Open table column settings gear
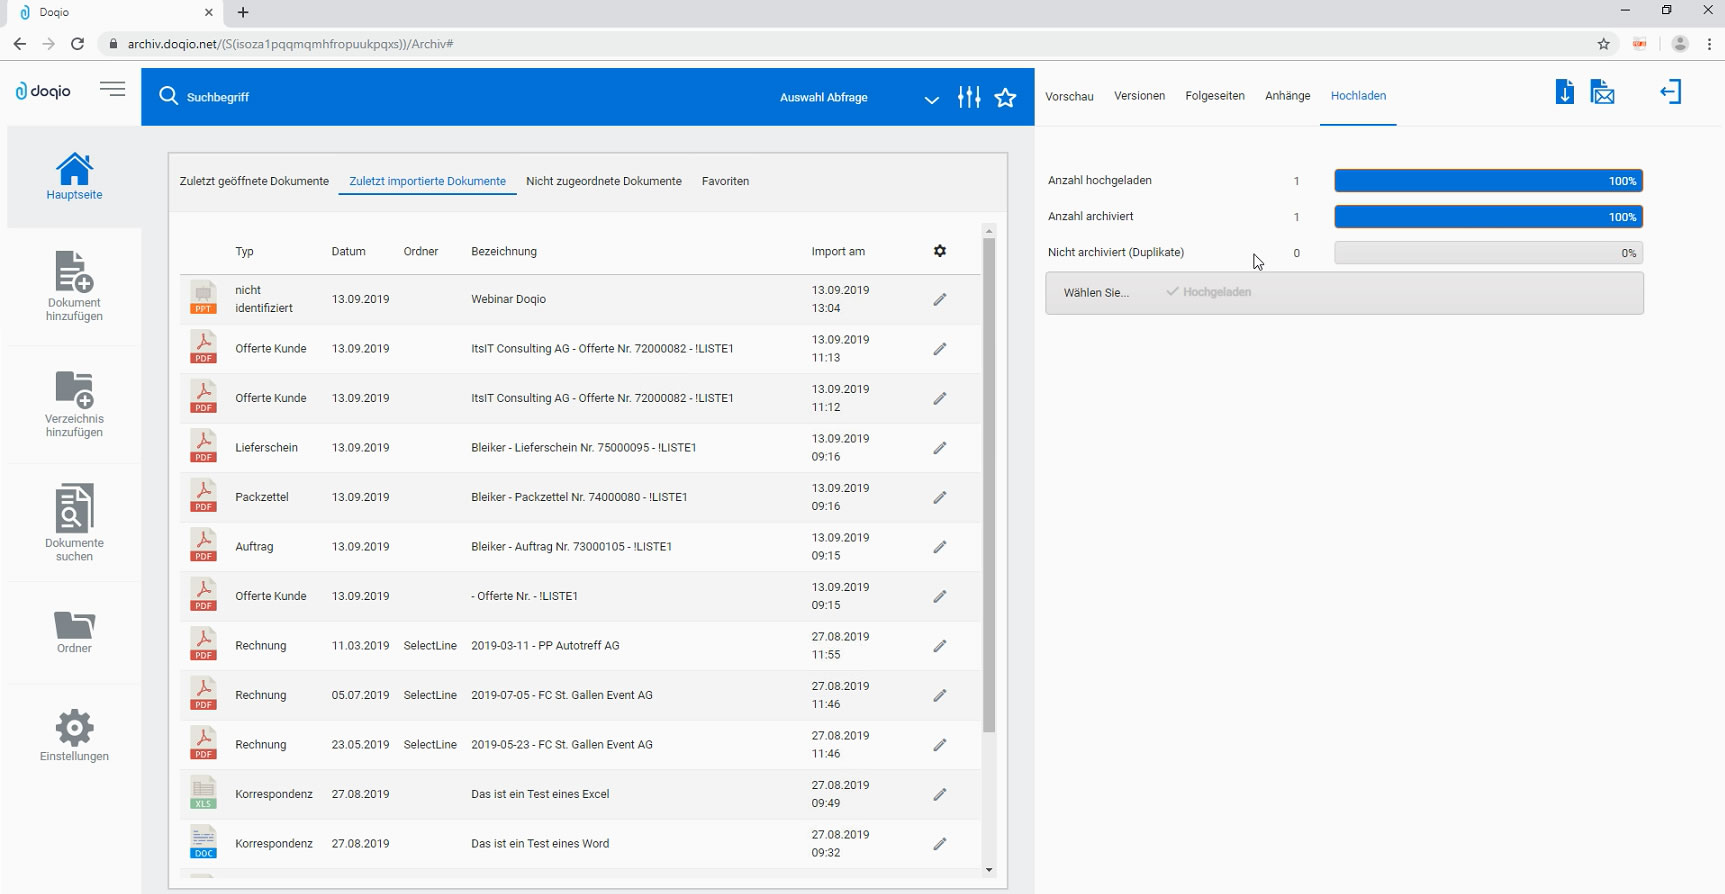Viewport: 1725px width, 894px height. point(940,251)
